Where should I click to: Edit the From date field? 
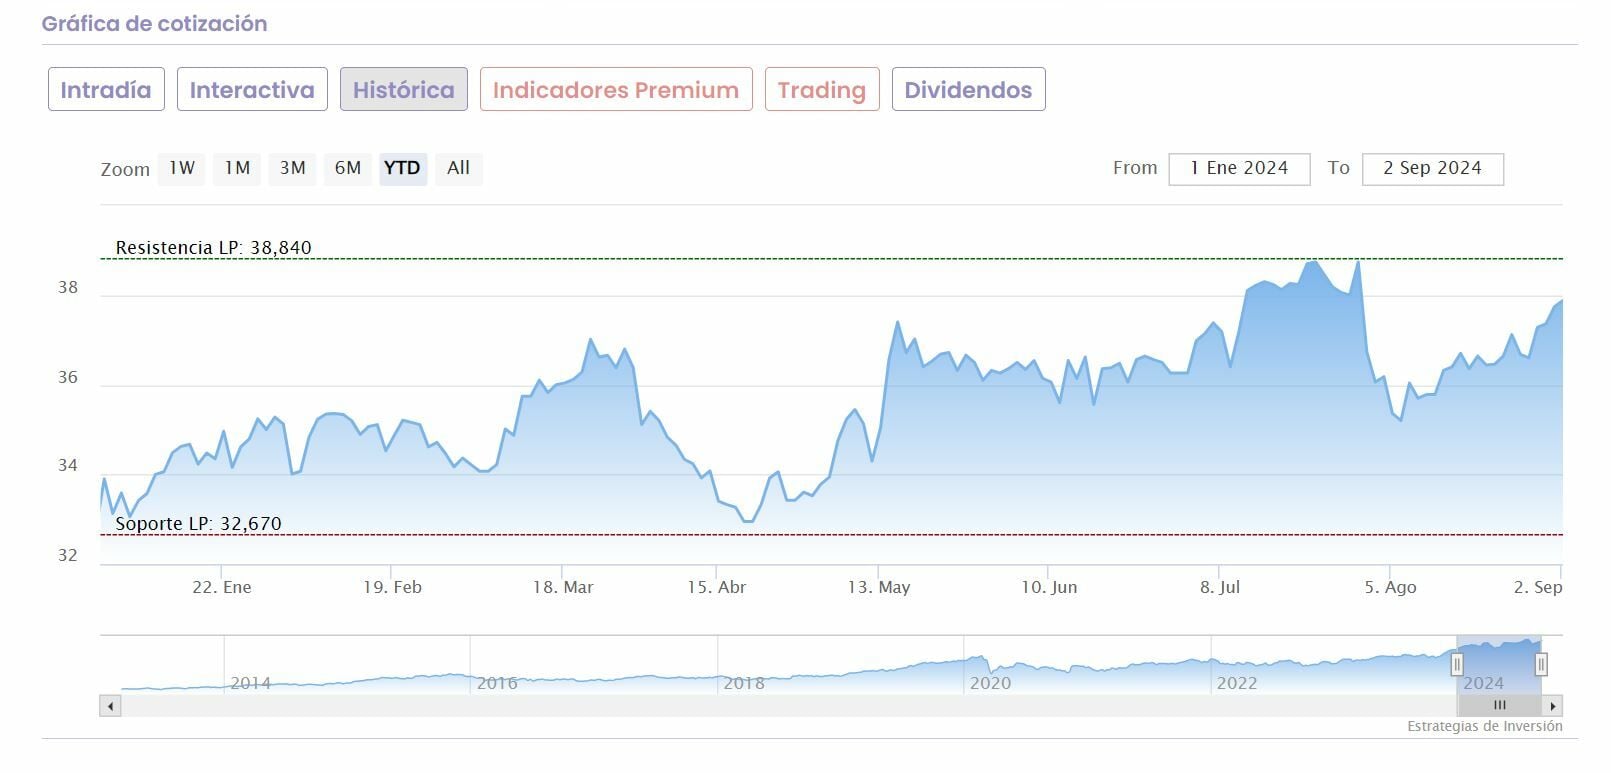click(1239, 168)
